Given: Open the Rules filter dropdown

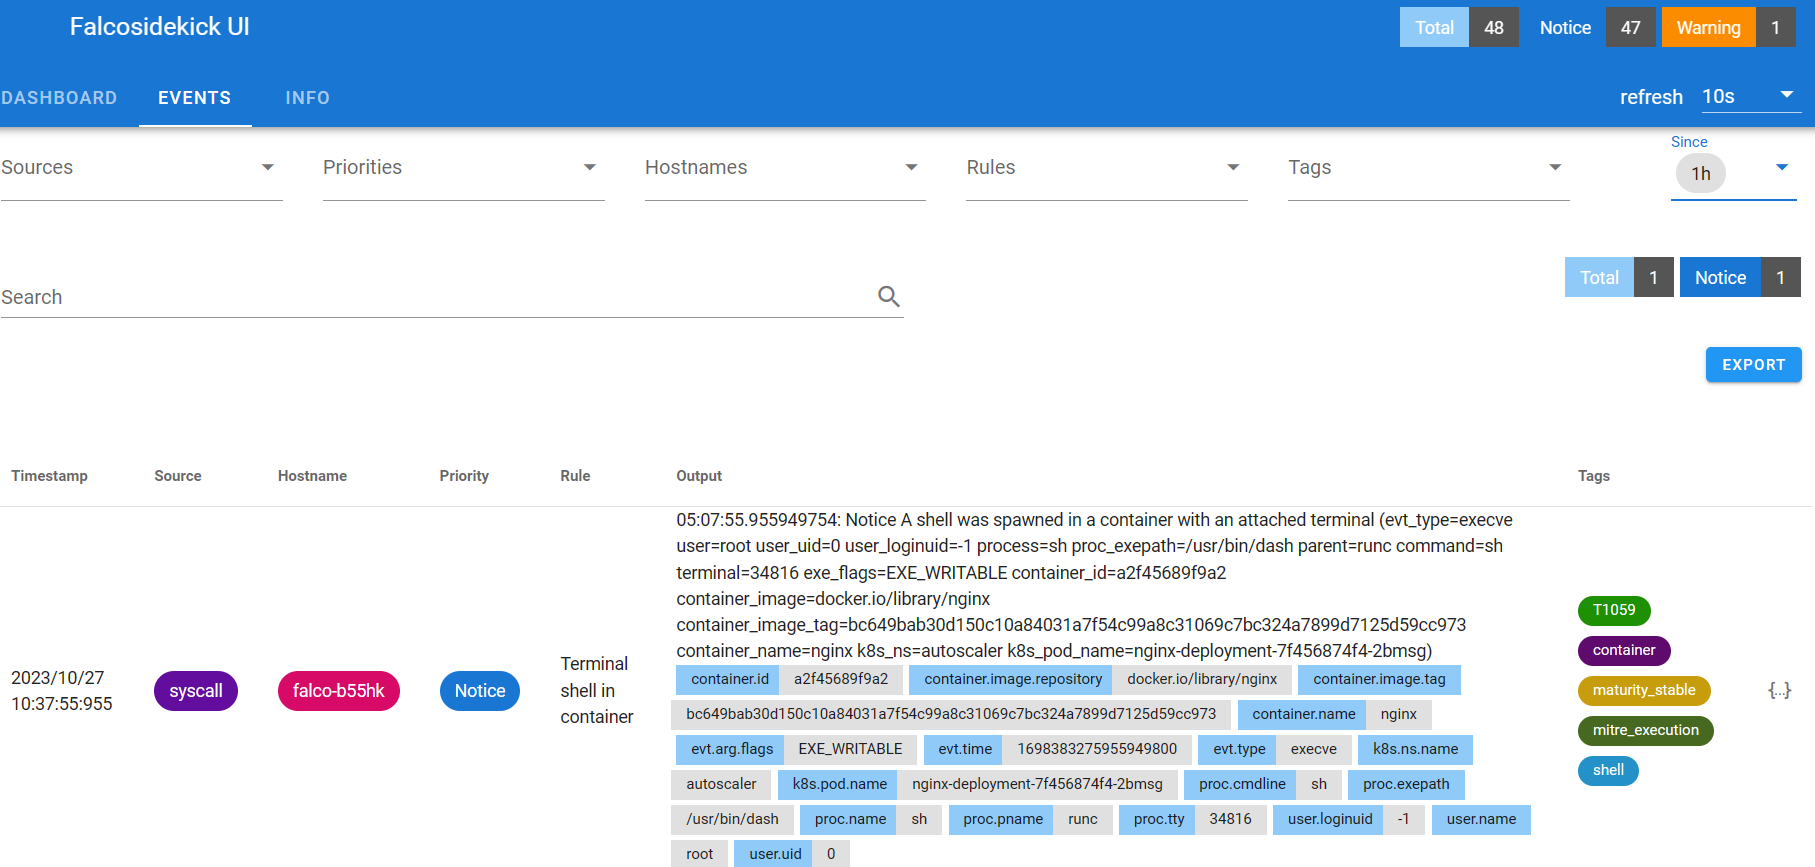Looking at the screenshot, I should (1106, 168).
